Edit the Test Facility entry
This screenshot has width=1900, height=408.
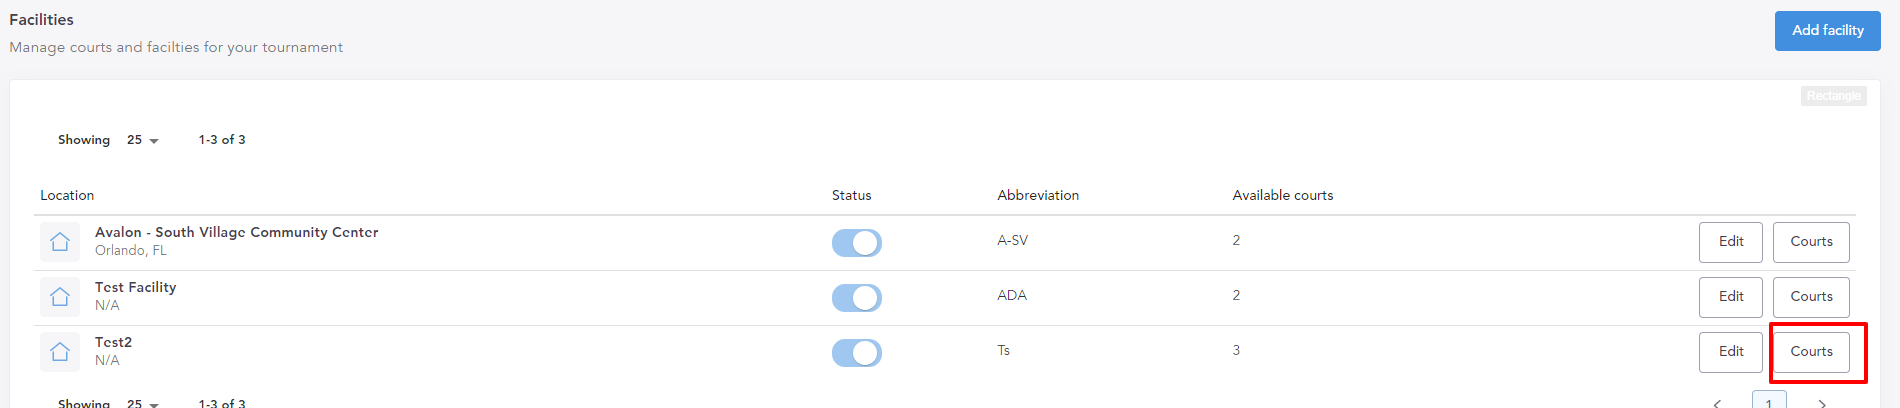coord(1731,297)
